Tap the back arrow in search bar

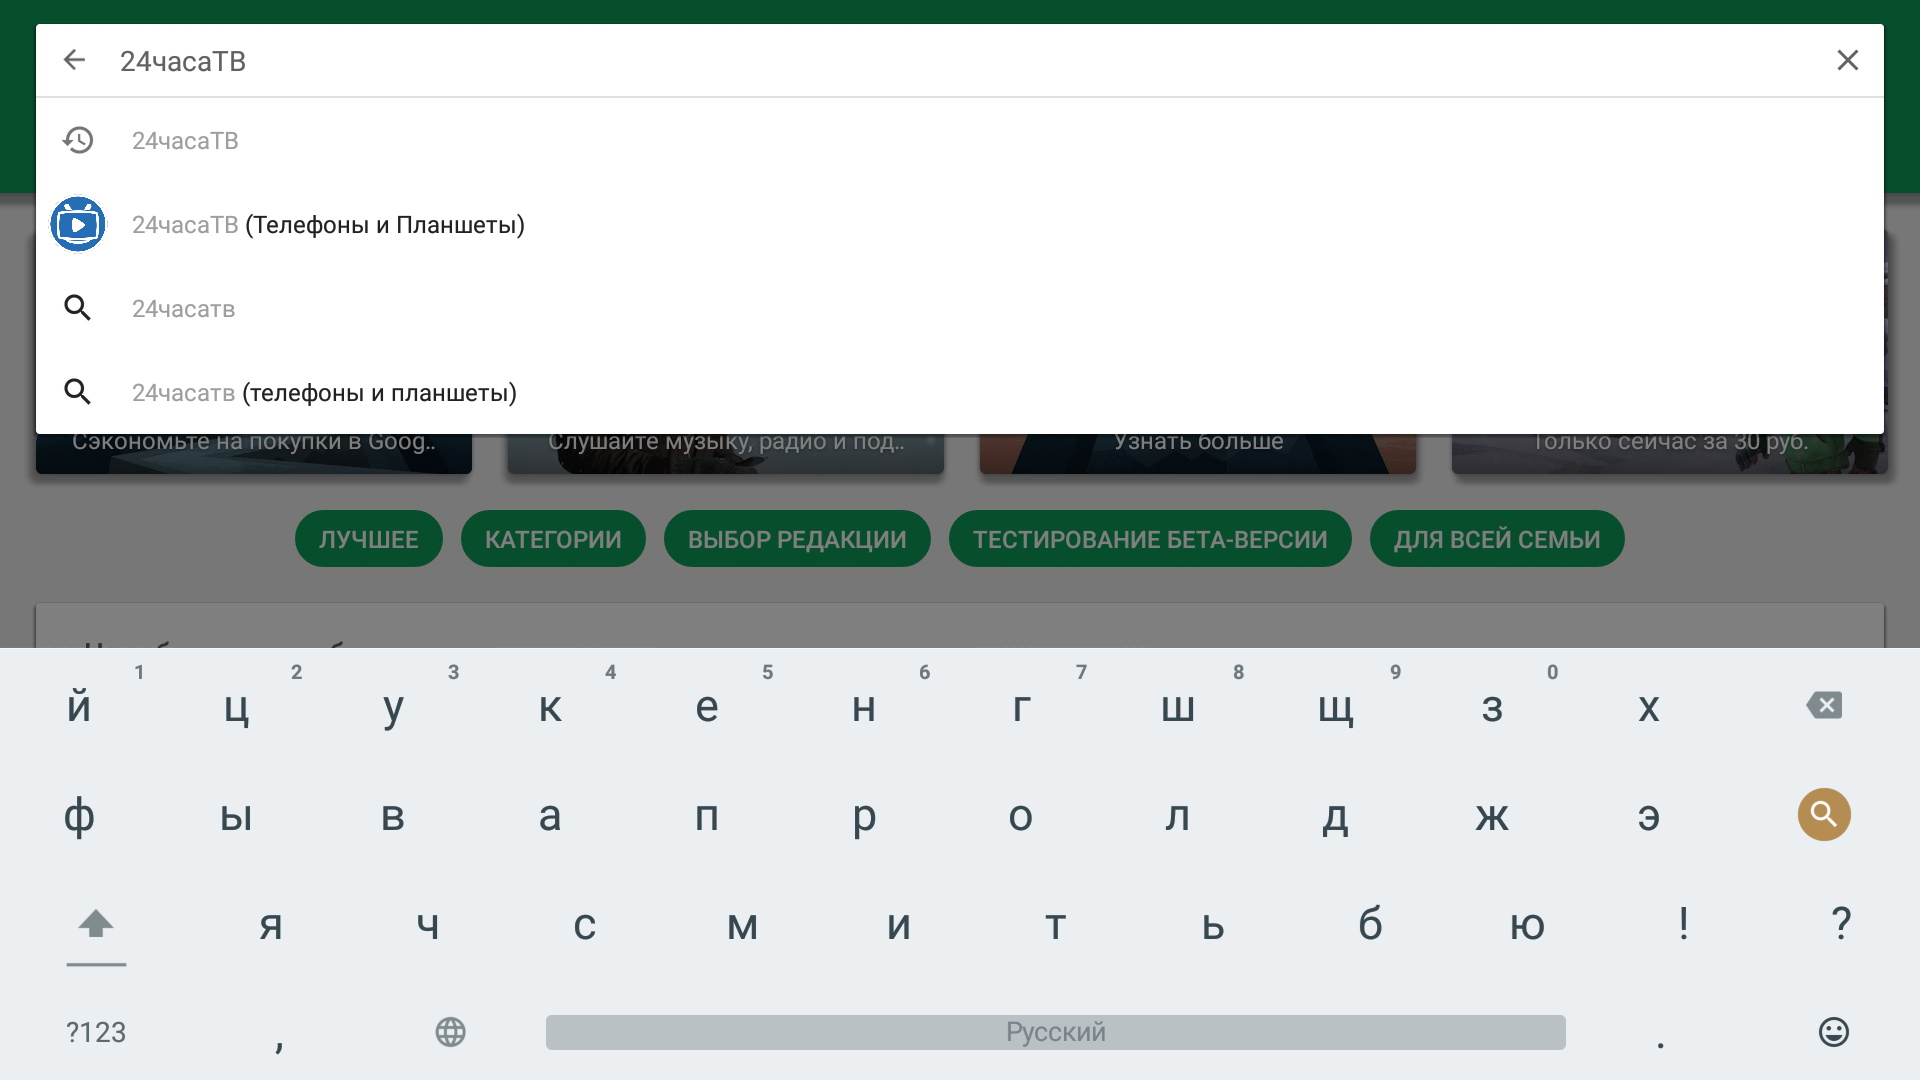pos(74,60)
